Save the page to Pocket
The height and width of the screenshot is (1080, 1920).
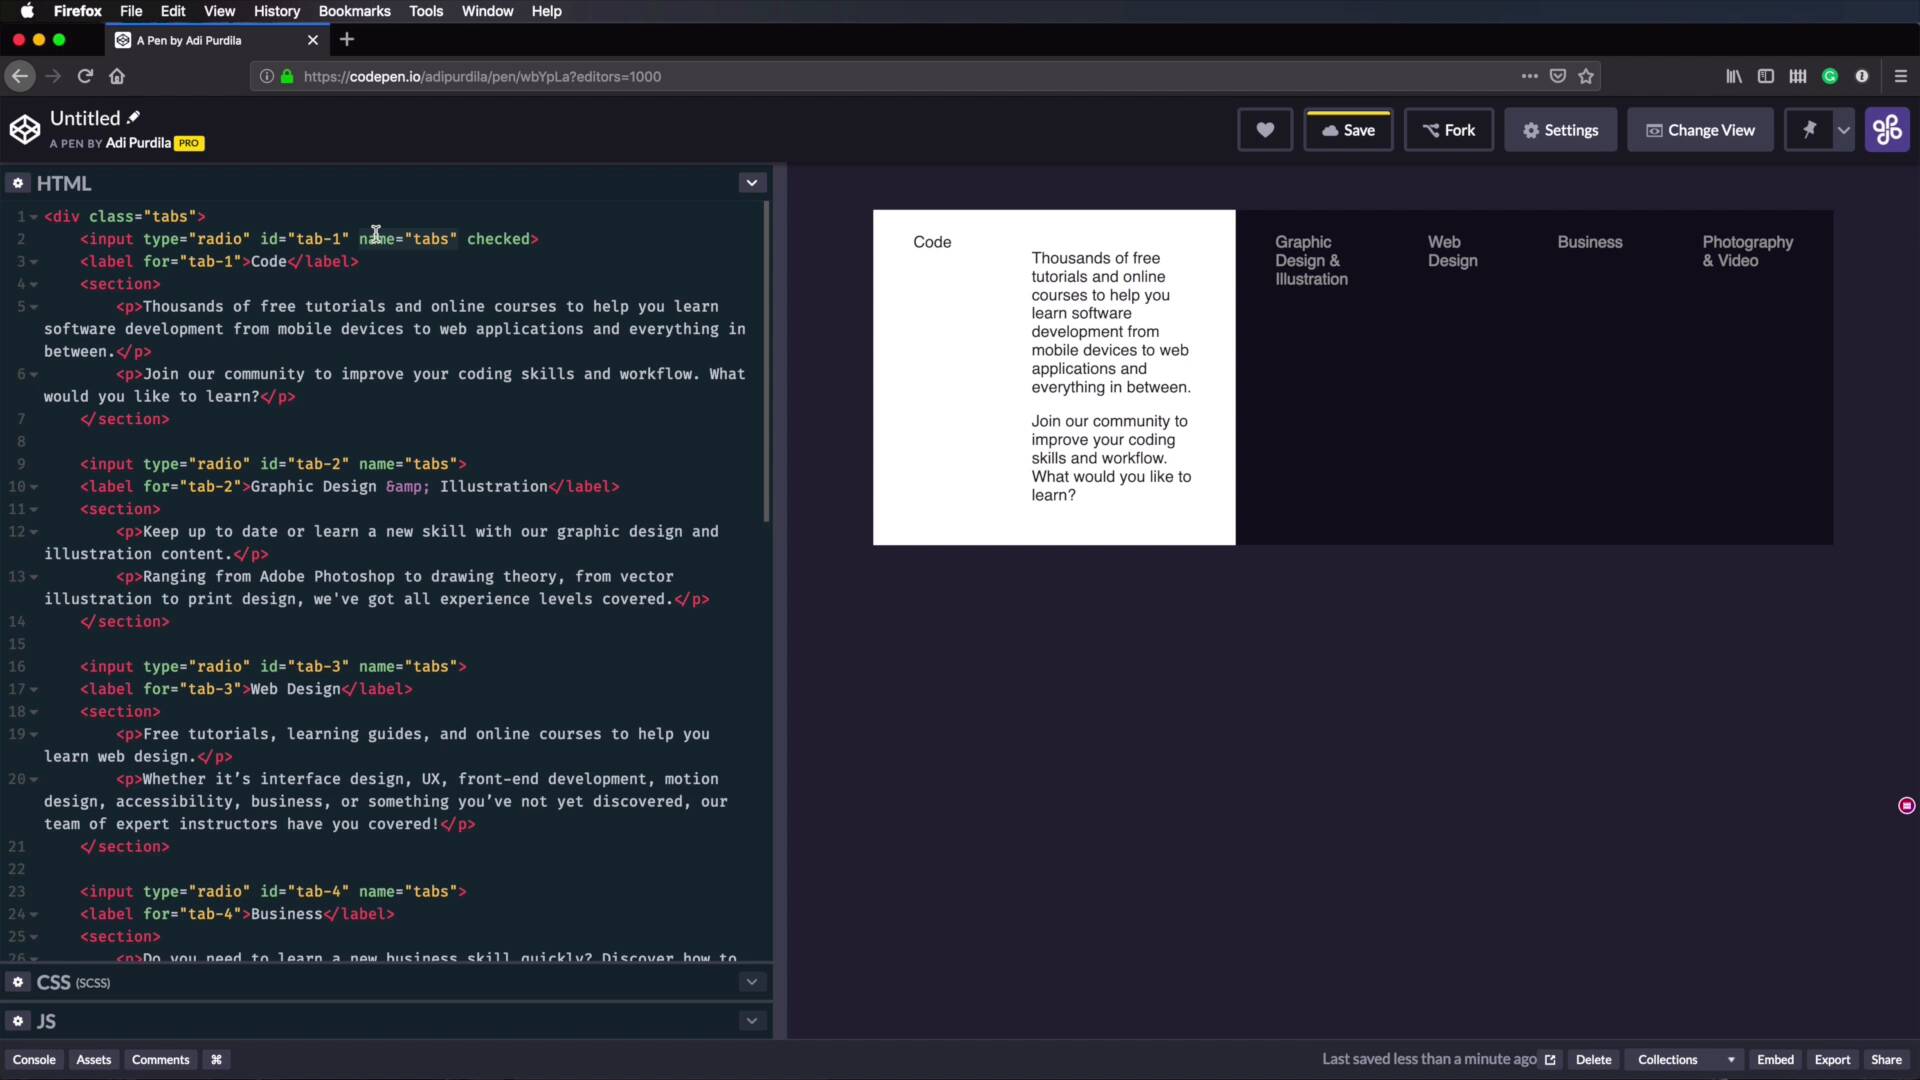click(x=1558, y=76)
